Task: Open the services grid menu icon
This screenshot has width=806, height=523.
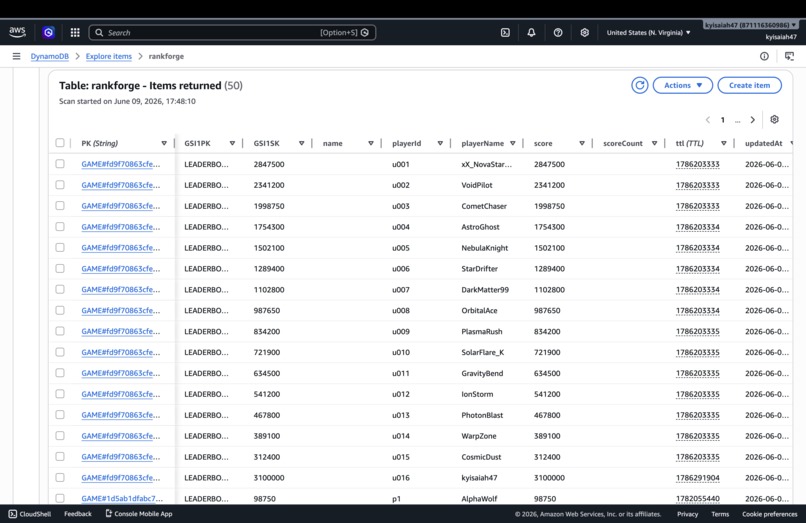Action: pyautogui.click(x=75, y=32)
